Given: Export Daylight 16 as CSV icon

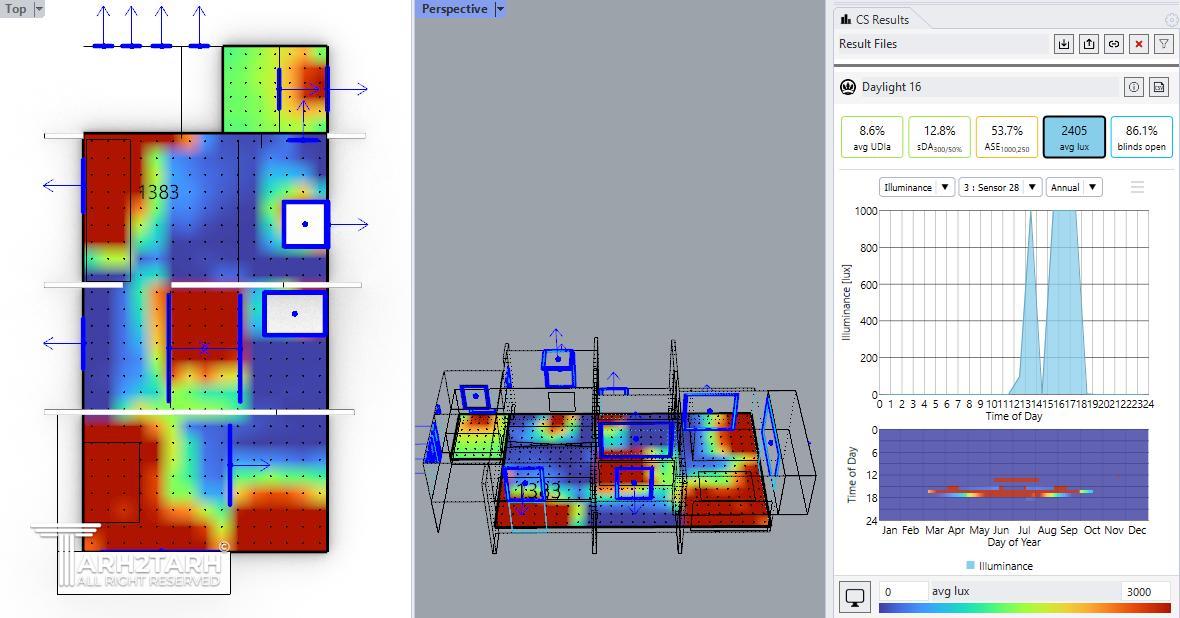Looking at the screenshot, I should tap(1159, 87).
